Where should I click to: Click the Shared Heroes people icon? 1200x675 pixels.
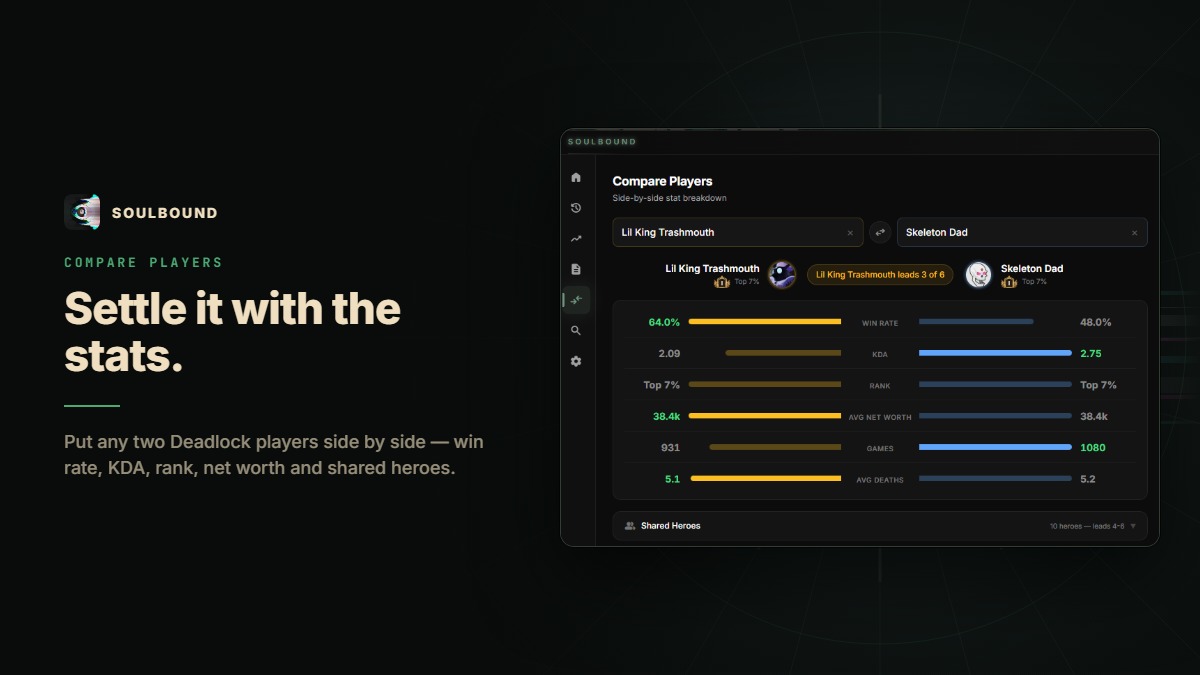630,526
